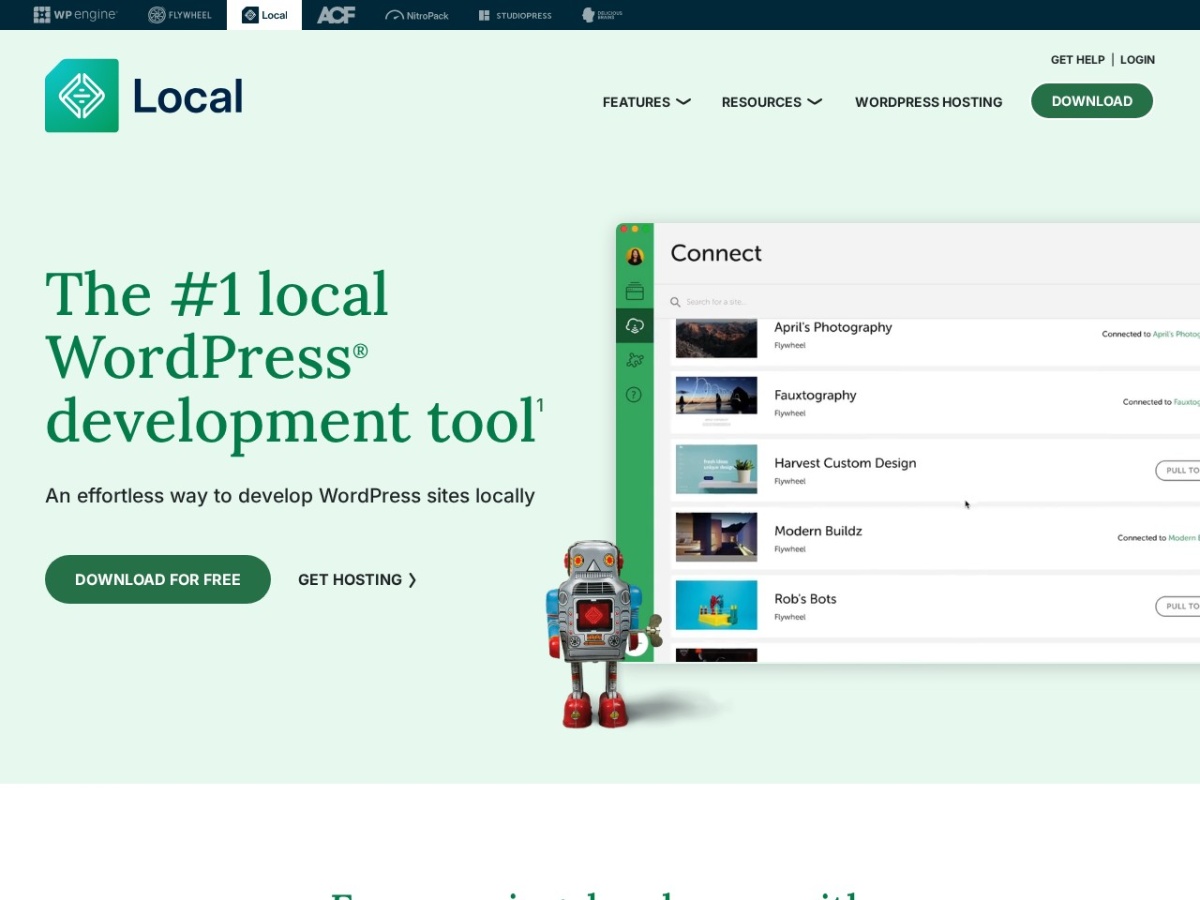Select the 'Harvest Custom Design' site name
This screenshot has height=900, width=1200.
point(845,463)
